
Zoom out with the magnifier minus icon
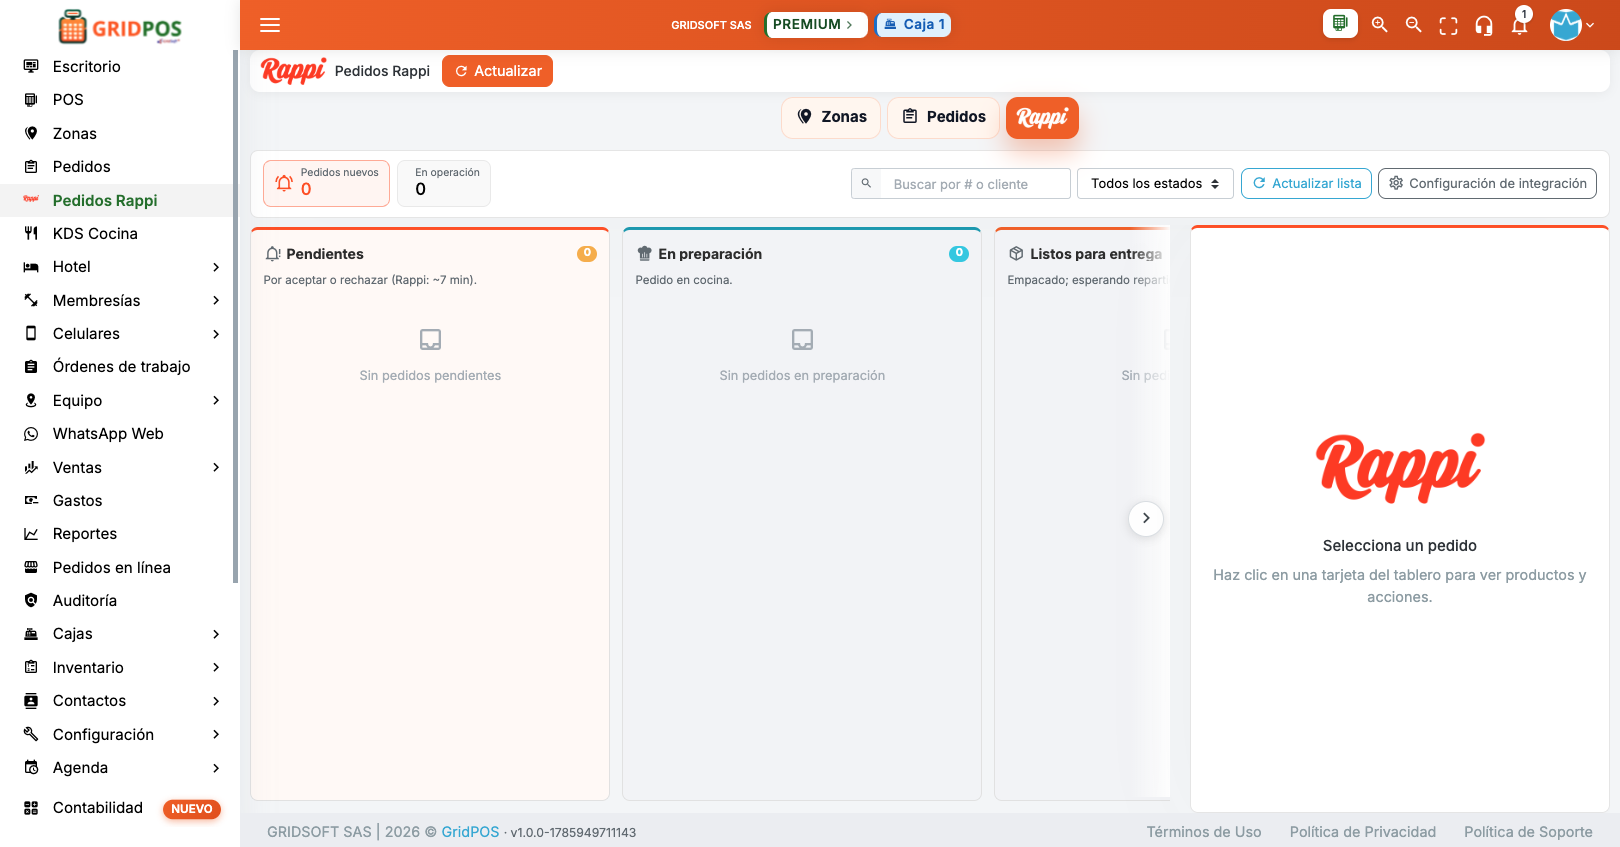coord(1413,25)
